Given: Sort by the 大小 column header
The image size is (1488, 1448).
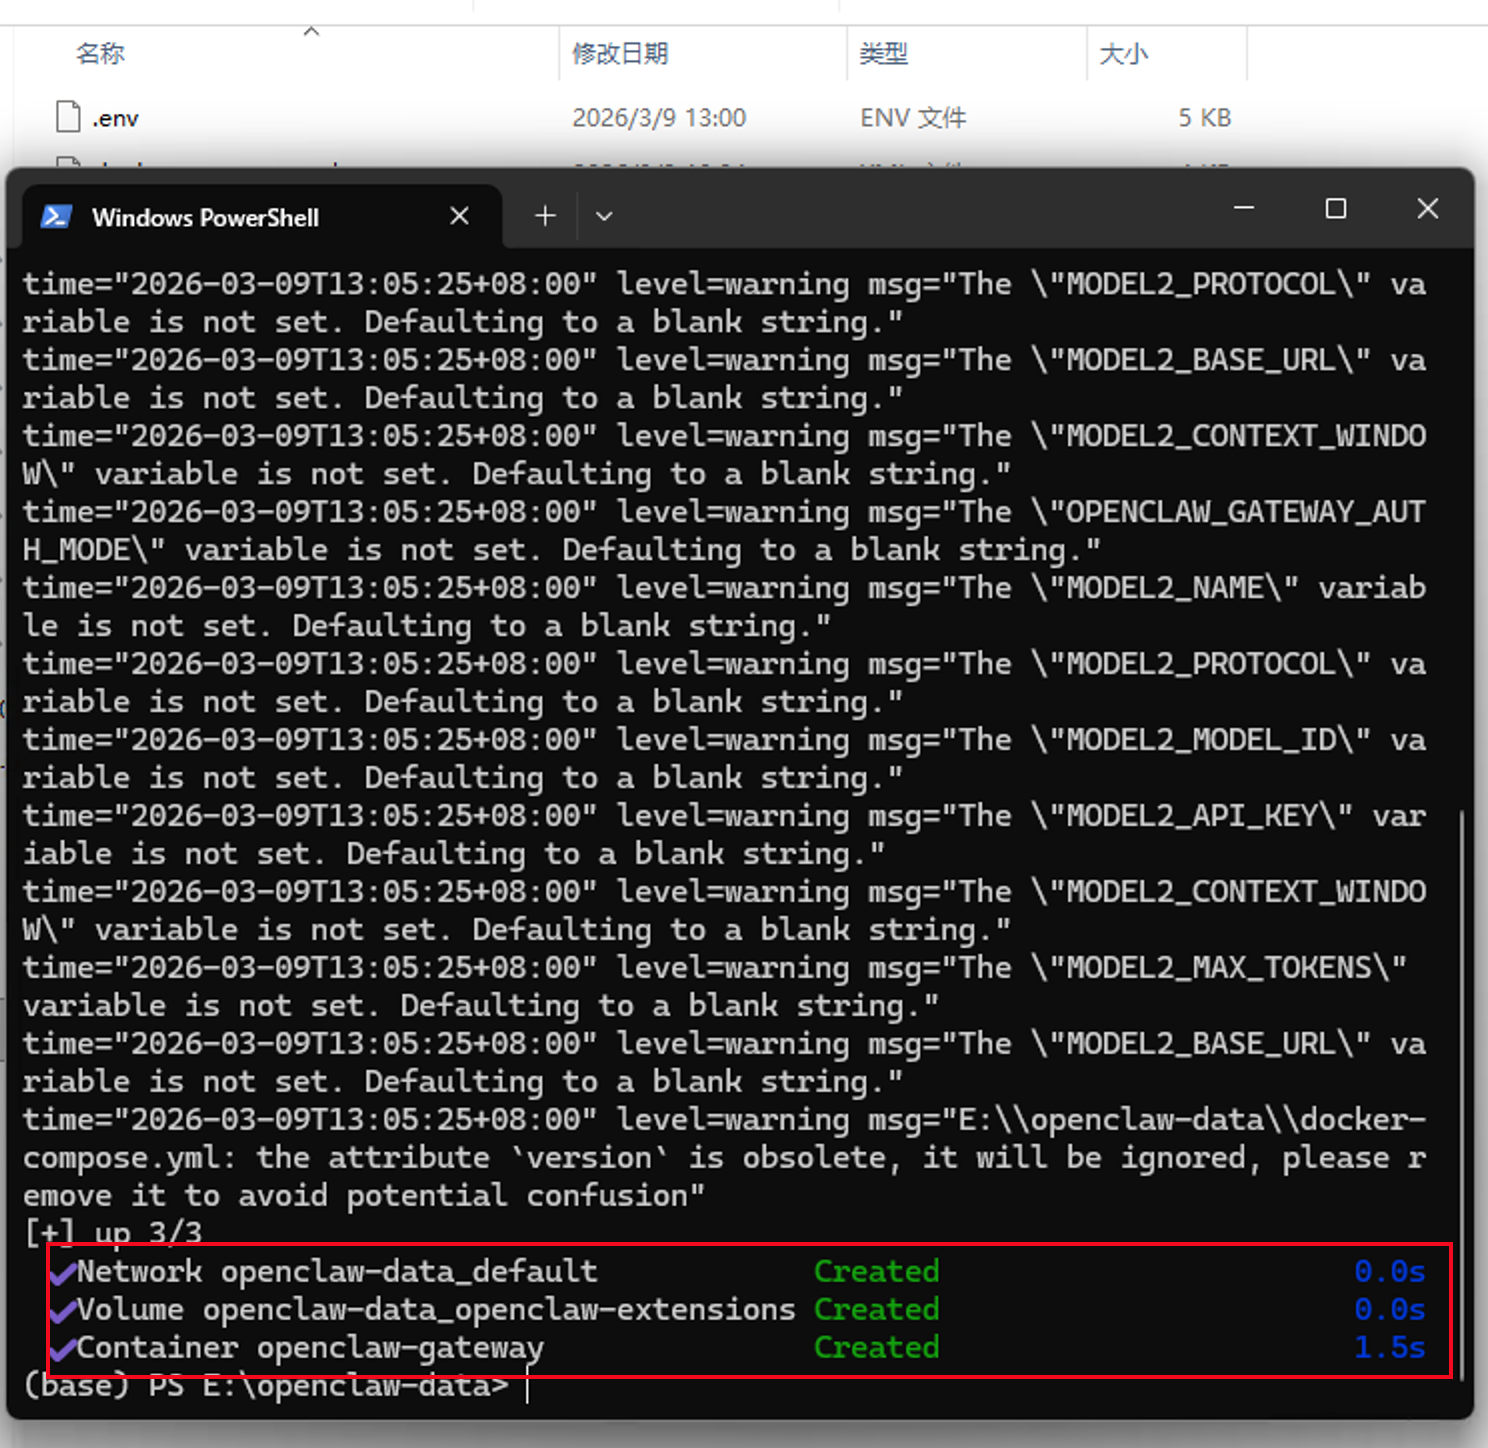Looking at the screenshot, I should click(x=1123, y=54).
